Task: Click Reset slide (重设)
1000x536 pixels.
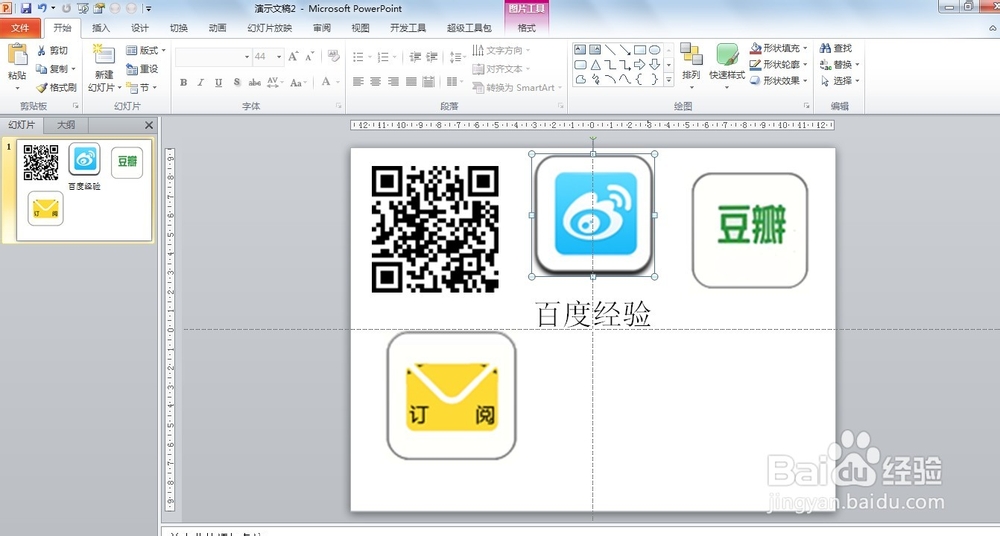Action: pos(142,69)
